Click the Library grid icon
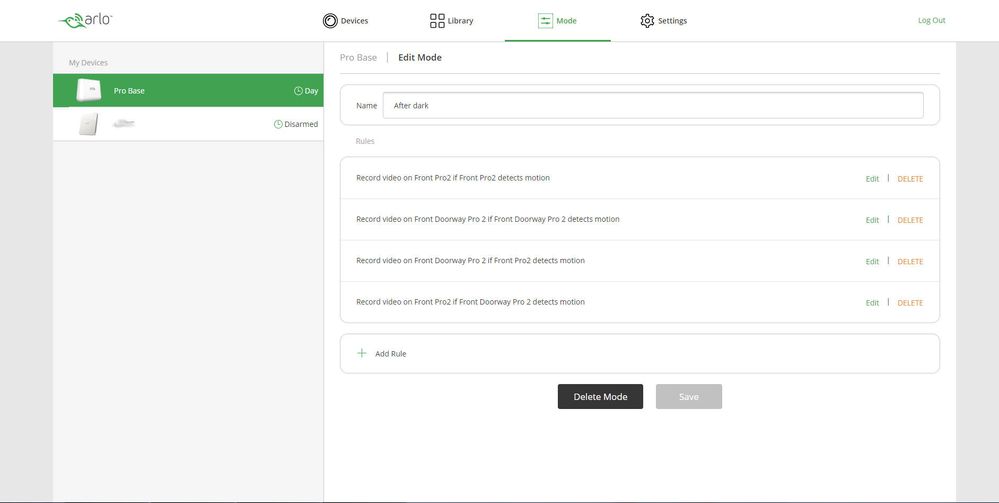999x503 pixels. point(437,21)
